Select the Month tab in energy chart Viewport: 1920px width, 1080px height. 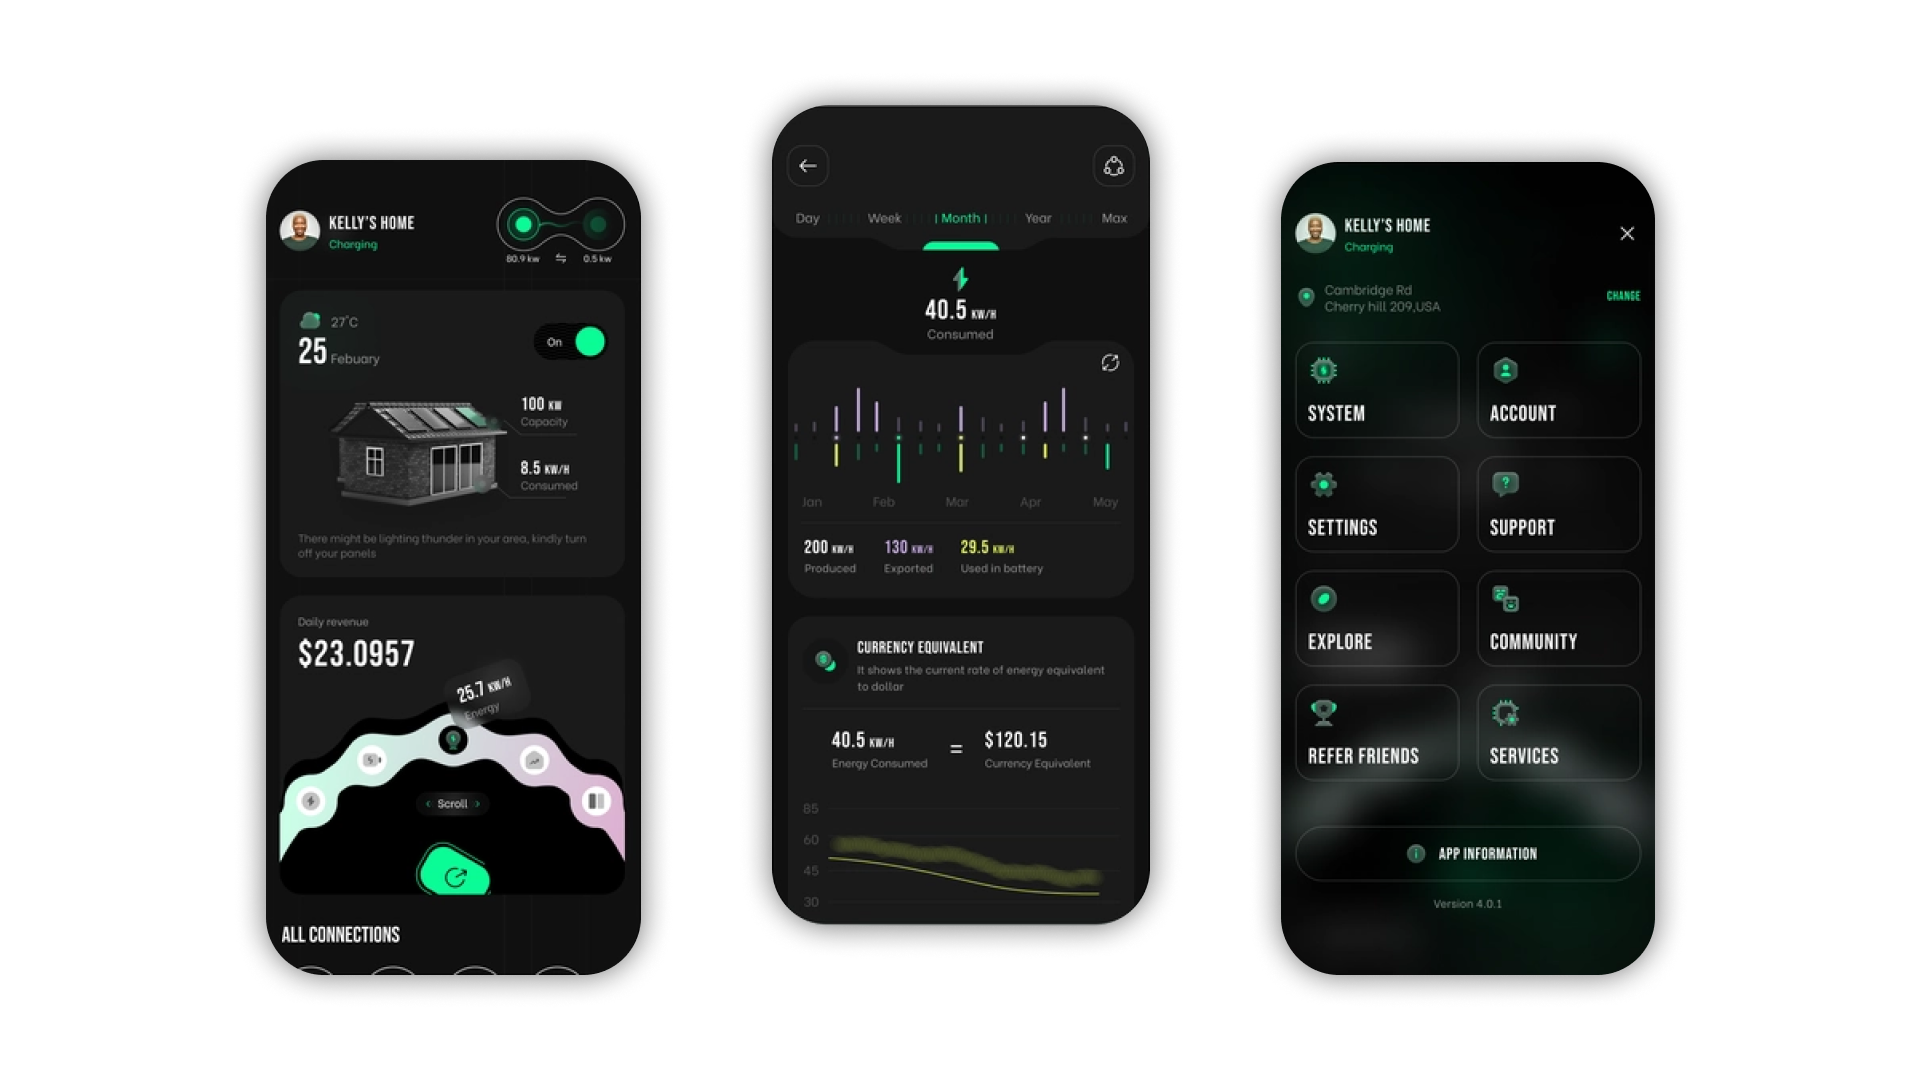(x=960, y=218)
